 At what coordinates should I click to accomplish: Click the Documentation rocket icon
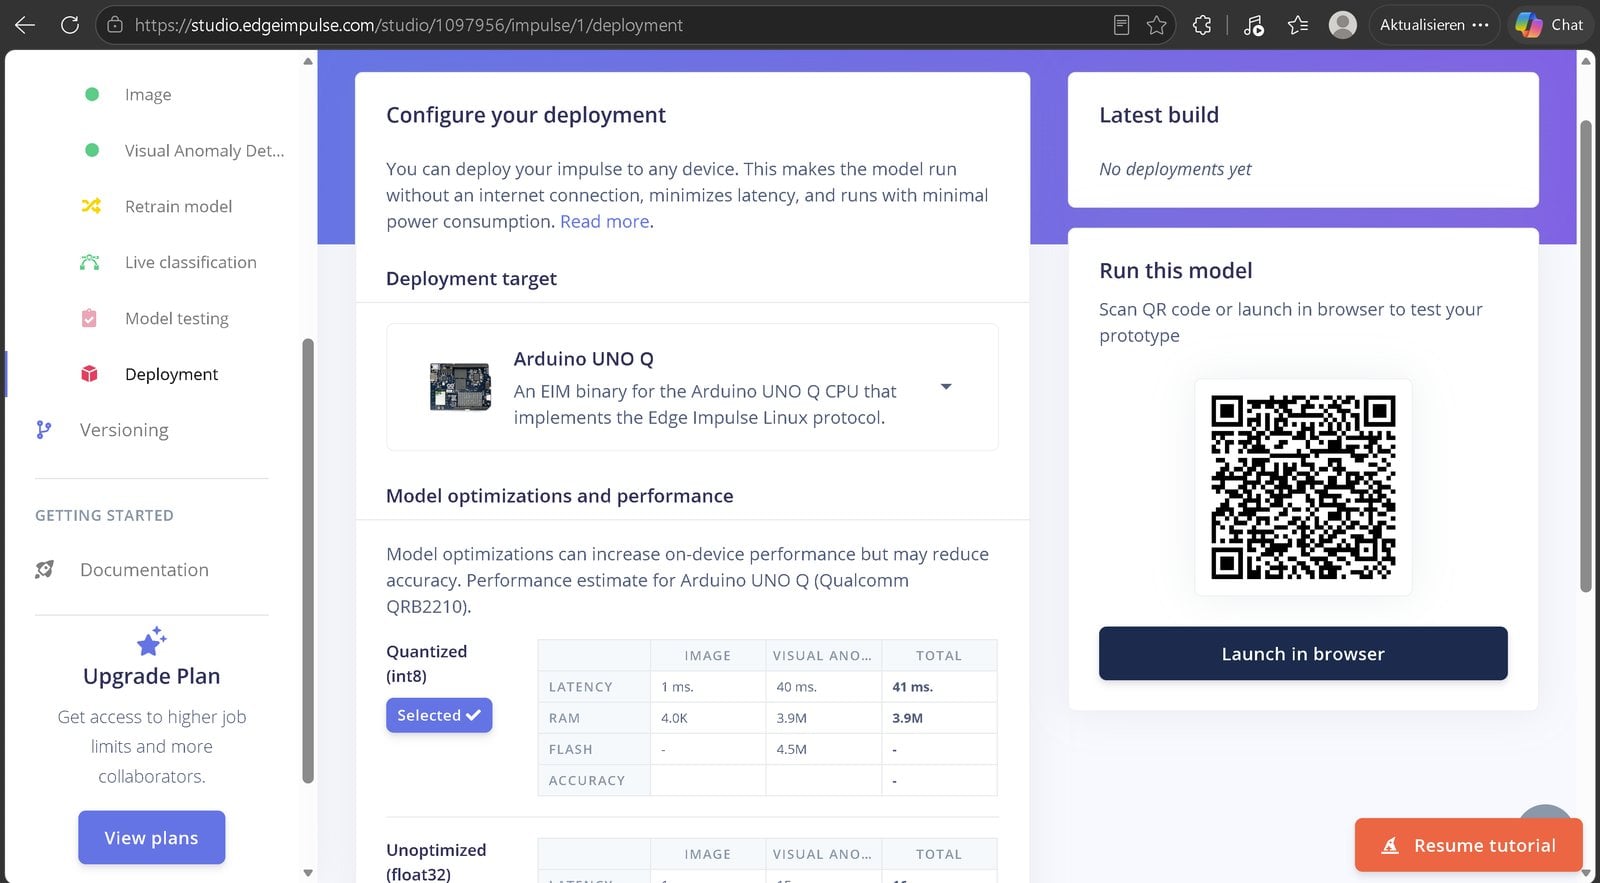[x=44, y=570]
